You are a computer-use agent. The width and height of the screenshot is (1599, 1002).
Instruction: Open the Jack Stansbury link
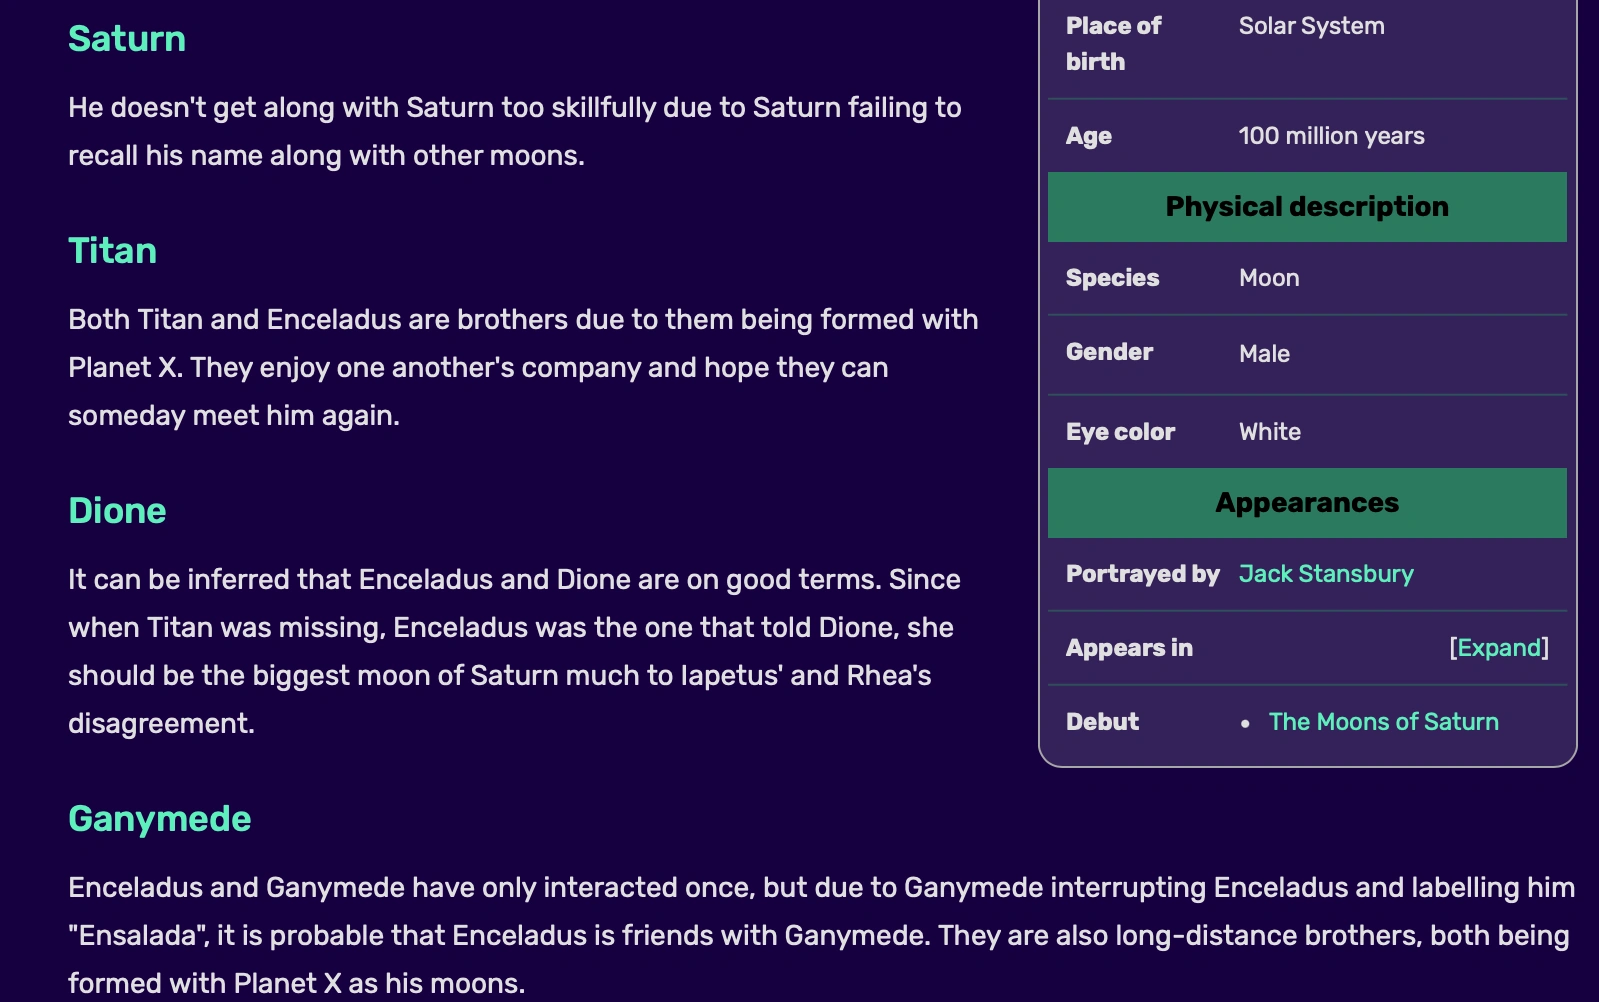click(x=1326, y=574)
